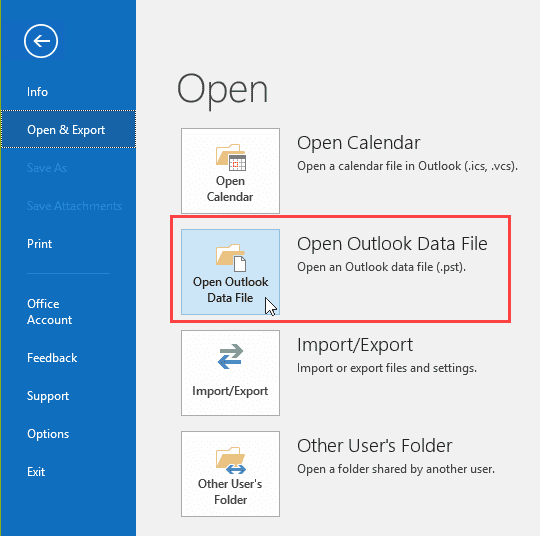Click the Import/Export heading text
Screen dimensions: 540x536
pyautogui.click(x=355, y=344)
